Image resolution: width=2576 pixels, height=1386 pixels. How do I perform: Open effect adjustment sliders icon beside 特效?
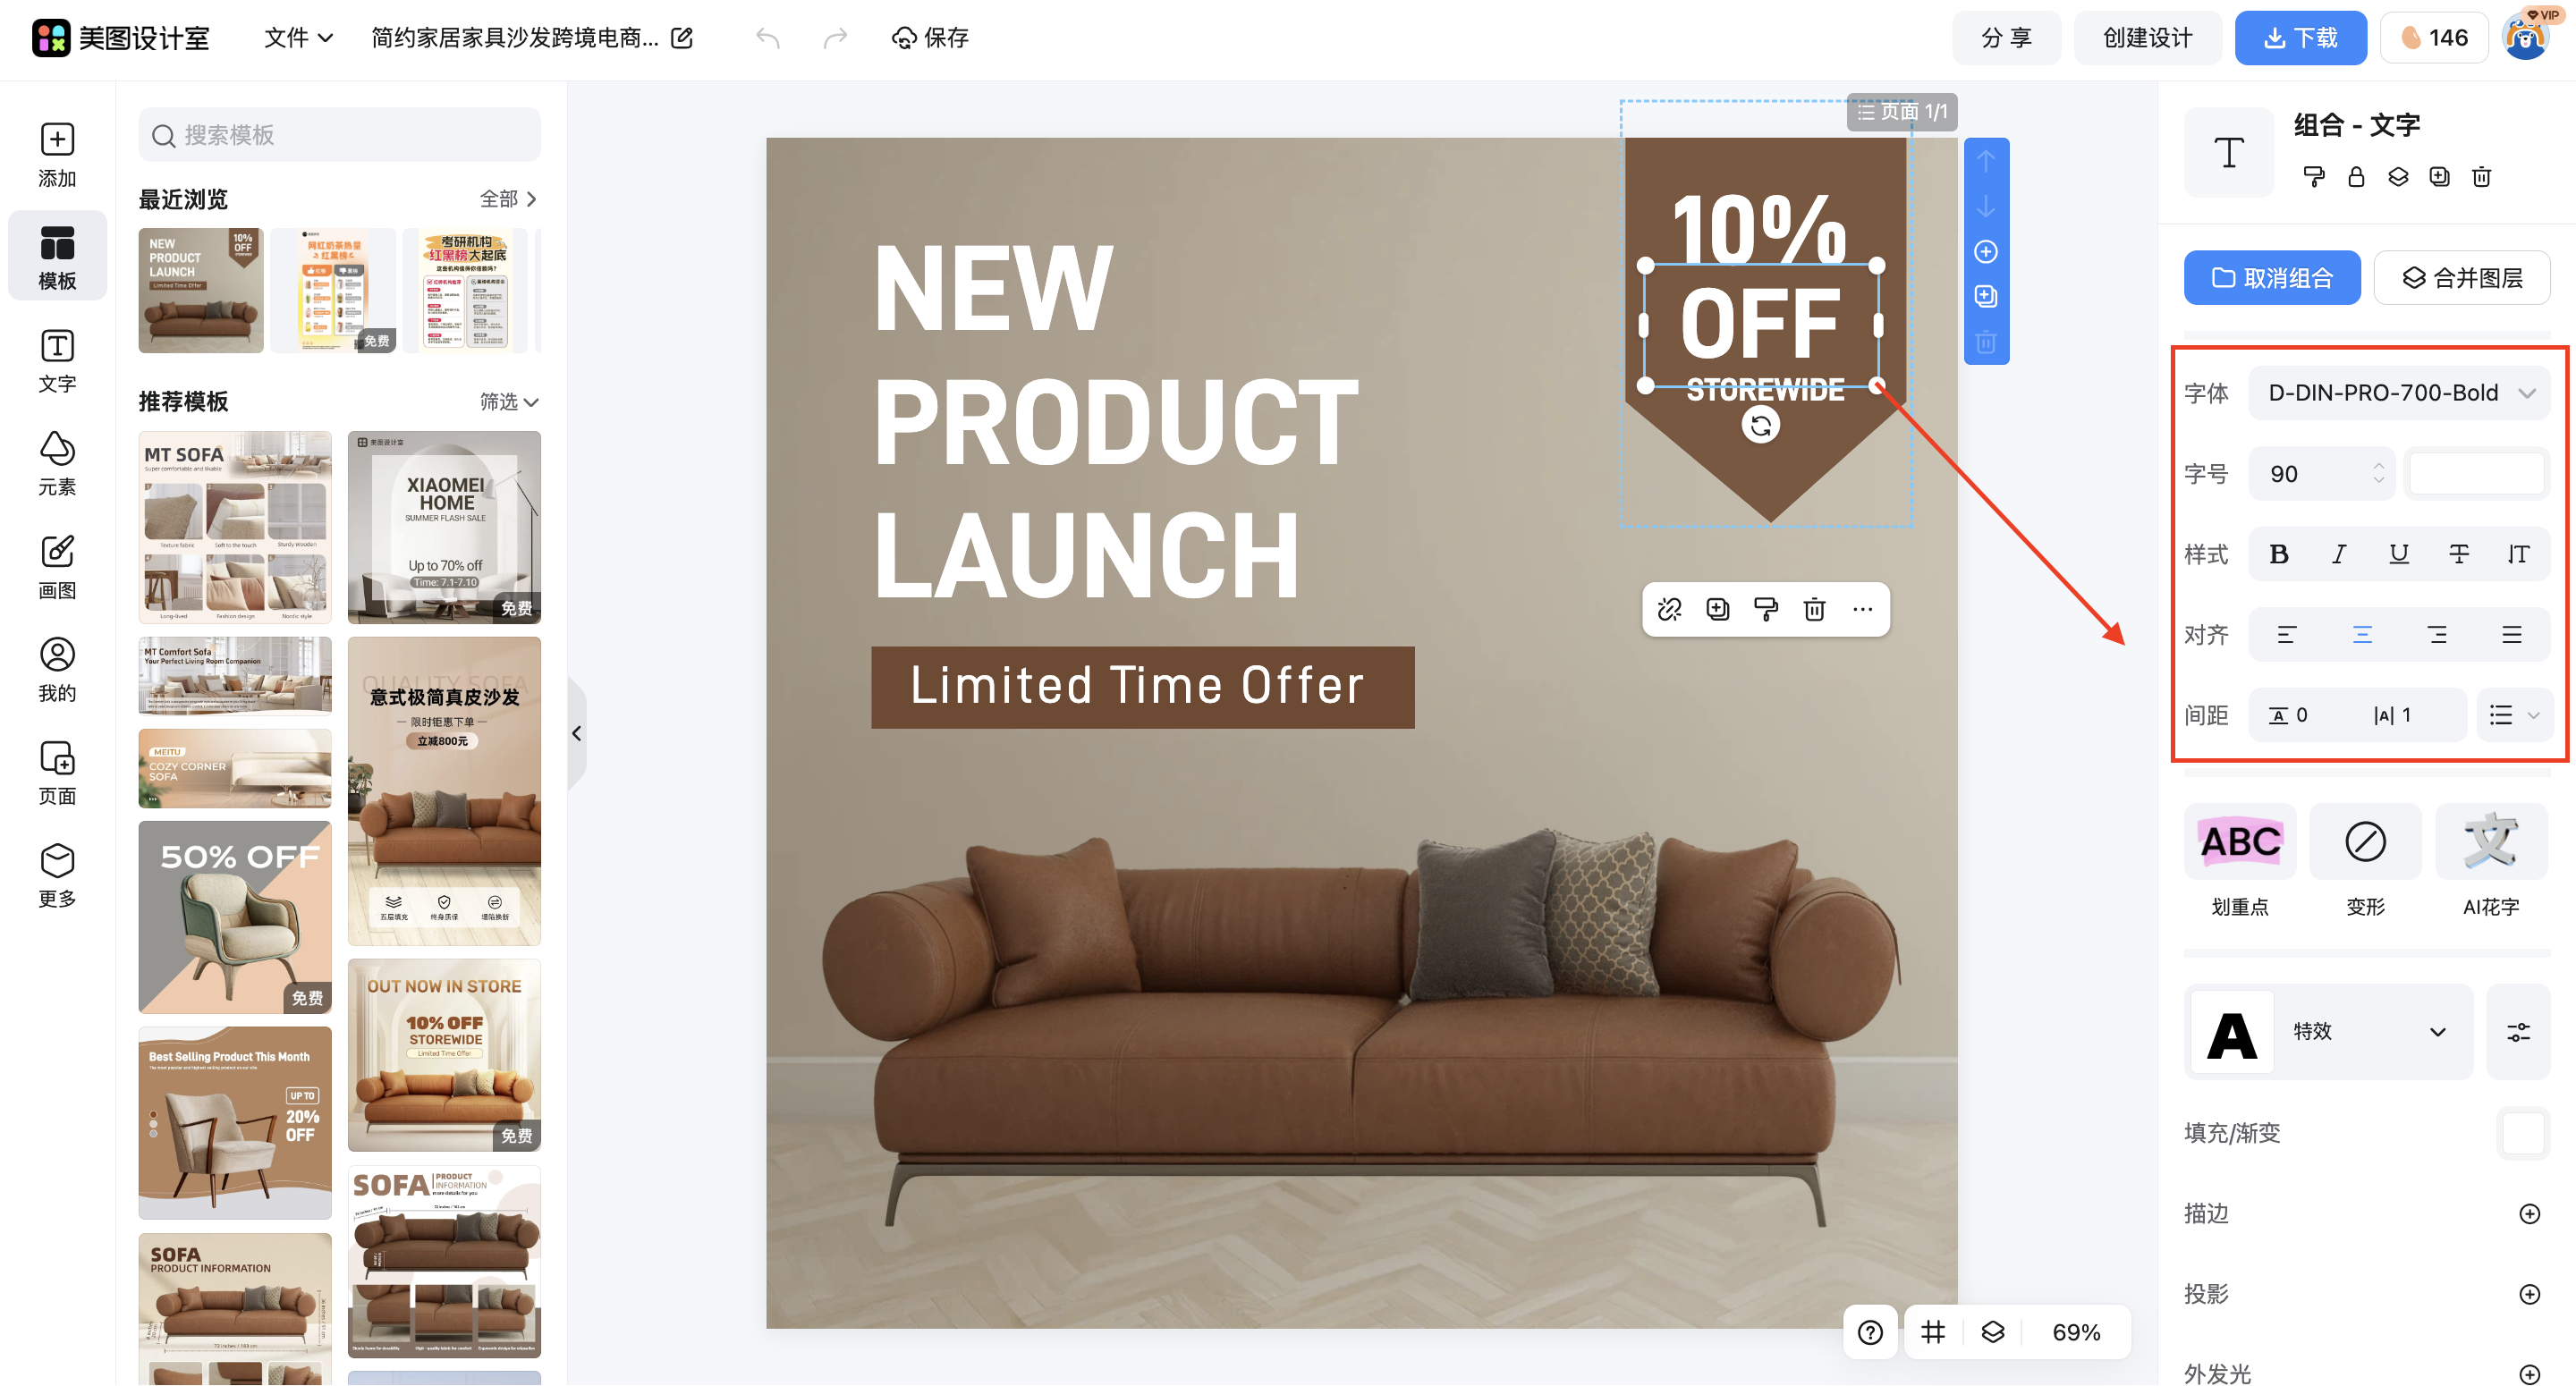2518,1032
